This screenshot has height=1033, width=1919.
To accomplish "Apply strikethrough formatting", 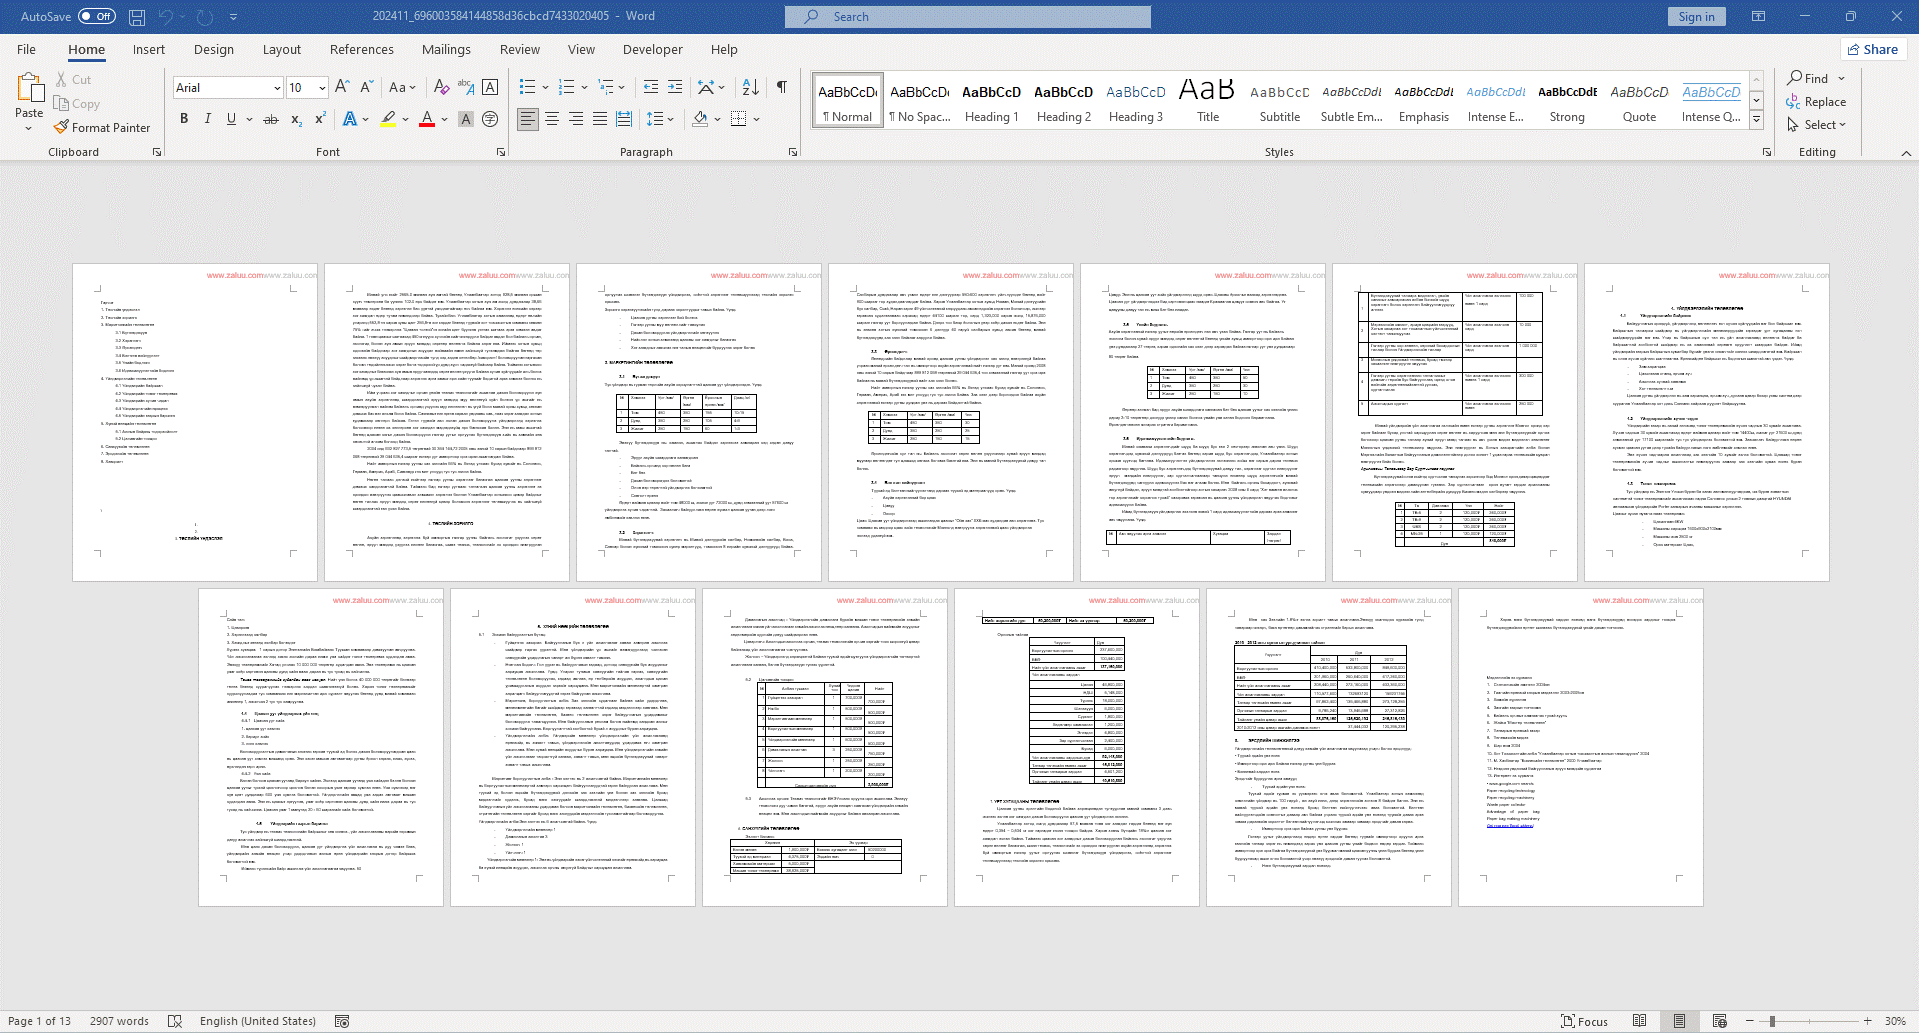I will [x=270, y=119].
